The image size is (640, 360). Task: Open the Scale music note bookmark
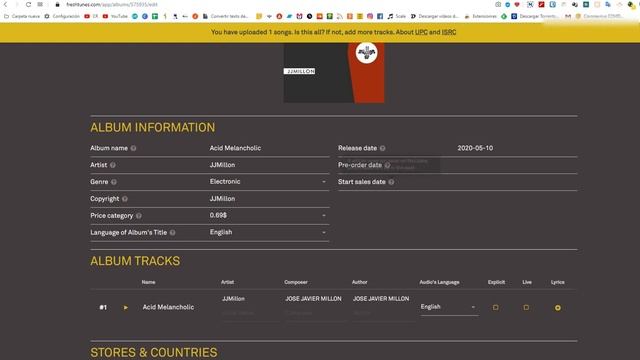point(396,16)
